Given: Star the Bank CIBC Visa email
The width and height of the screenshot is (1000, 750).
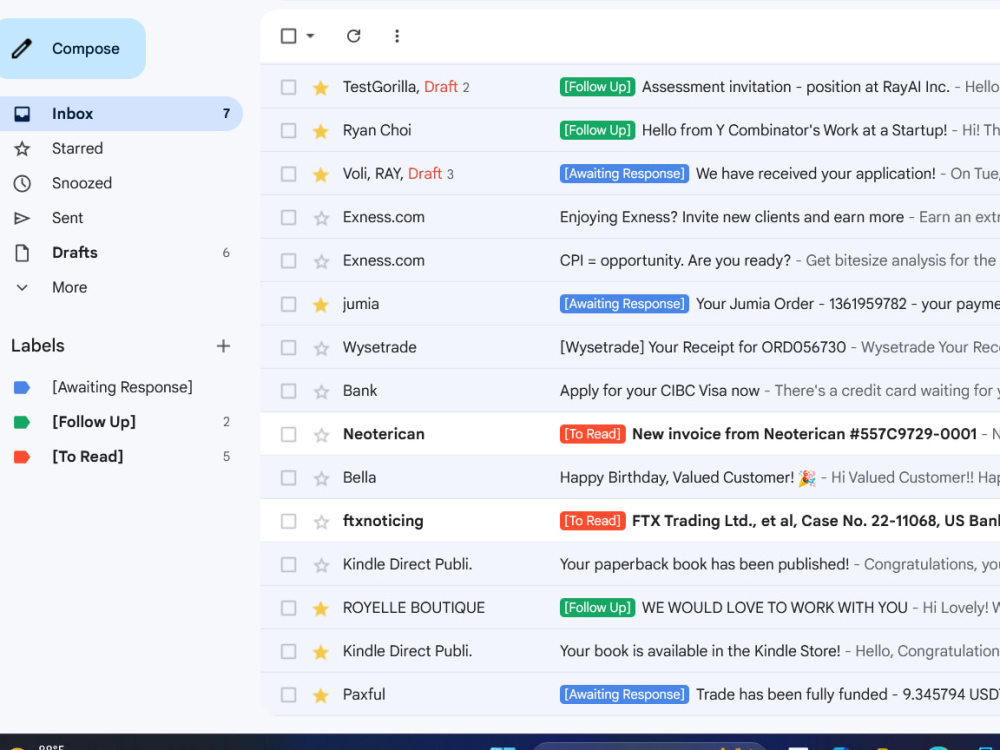Looking at the screenshot, I should (321, 392).
